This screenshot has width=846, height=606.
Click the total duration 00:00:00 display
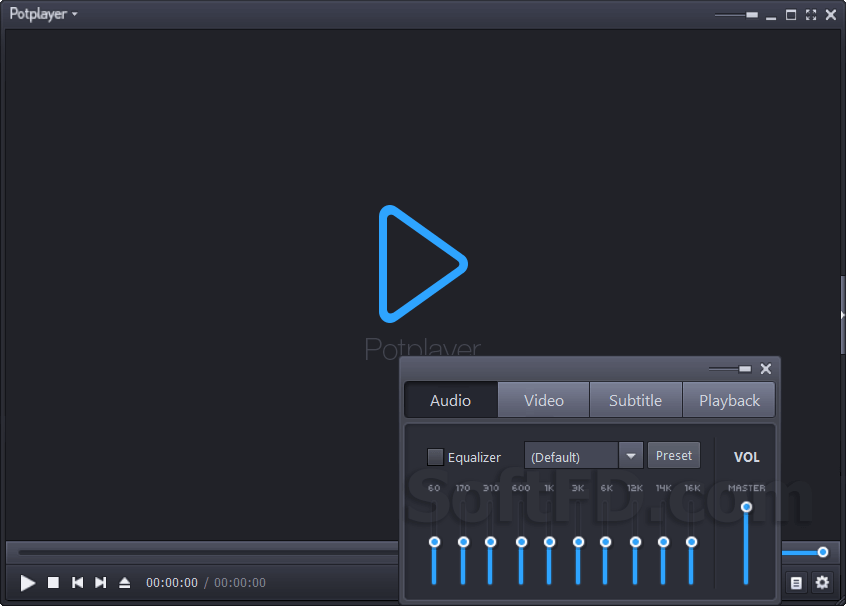coord(240,583)
